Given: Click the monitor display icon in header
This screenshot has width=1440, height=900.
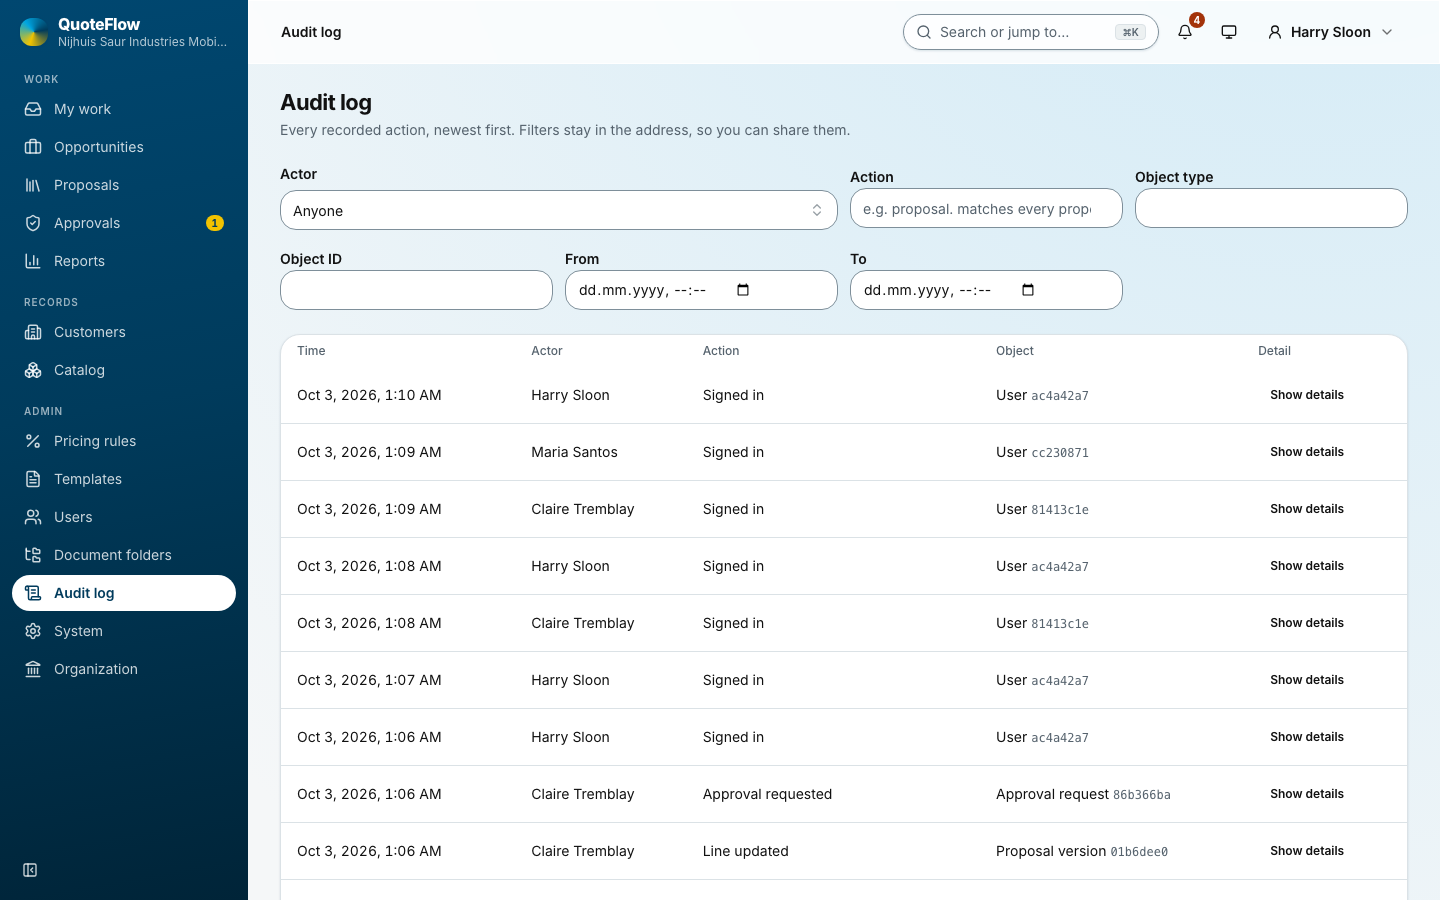Looking at the screenshot, I should click(1229, 32).
